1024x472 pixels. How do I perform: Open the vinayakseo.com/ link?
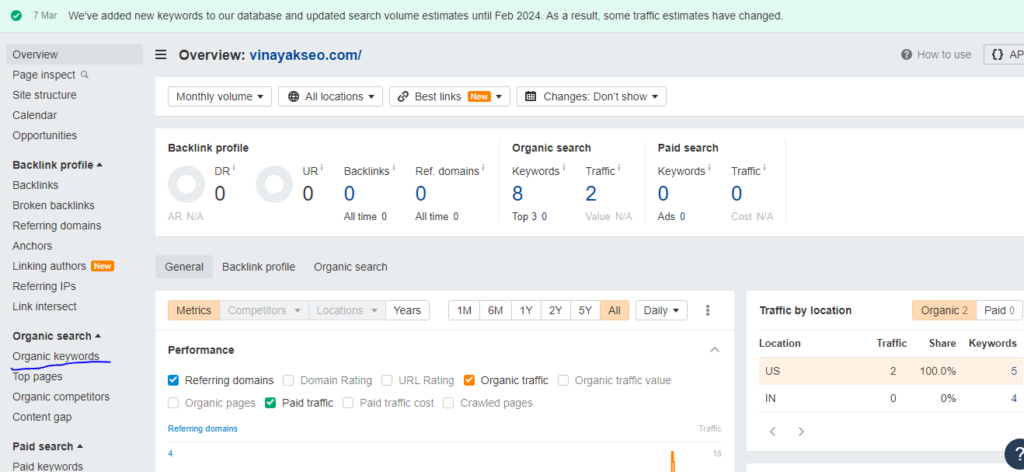click(x=306, y=55)
